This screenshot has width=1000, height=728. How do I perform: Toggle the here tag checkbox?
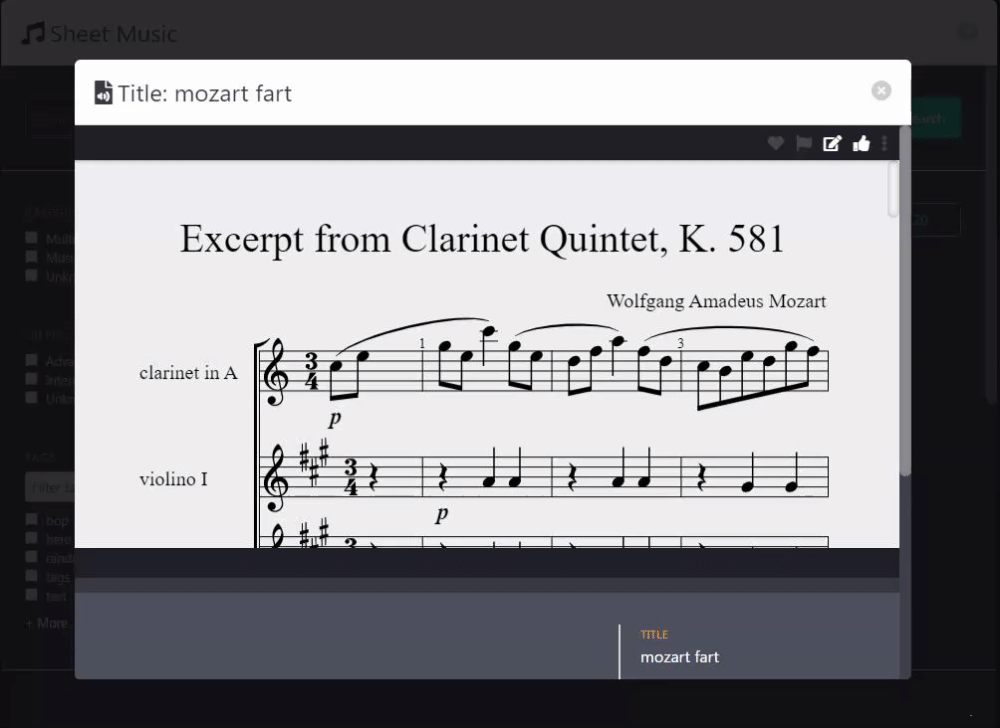pos(31,539)
